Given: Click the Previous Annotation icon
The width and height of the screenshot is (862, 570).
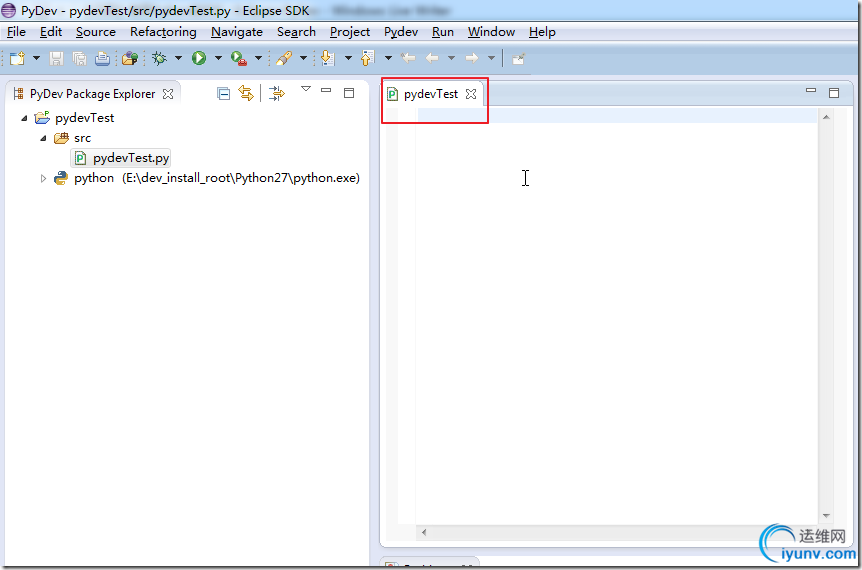Looking at the screenshot, I should pyautogui.click(x=368, y=58).
